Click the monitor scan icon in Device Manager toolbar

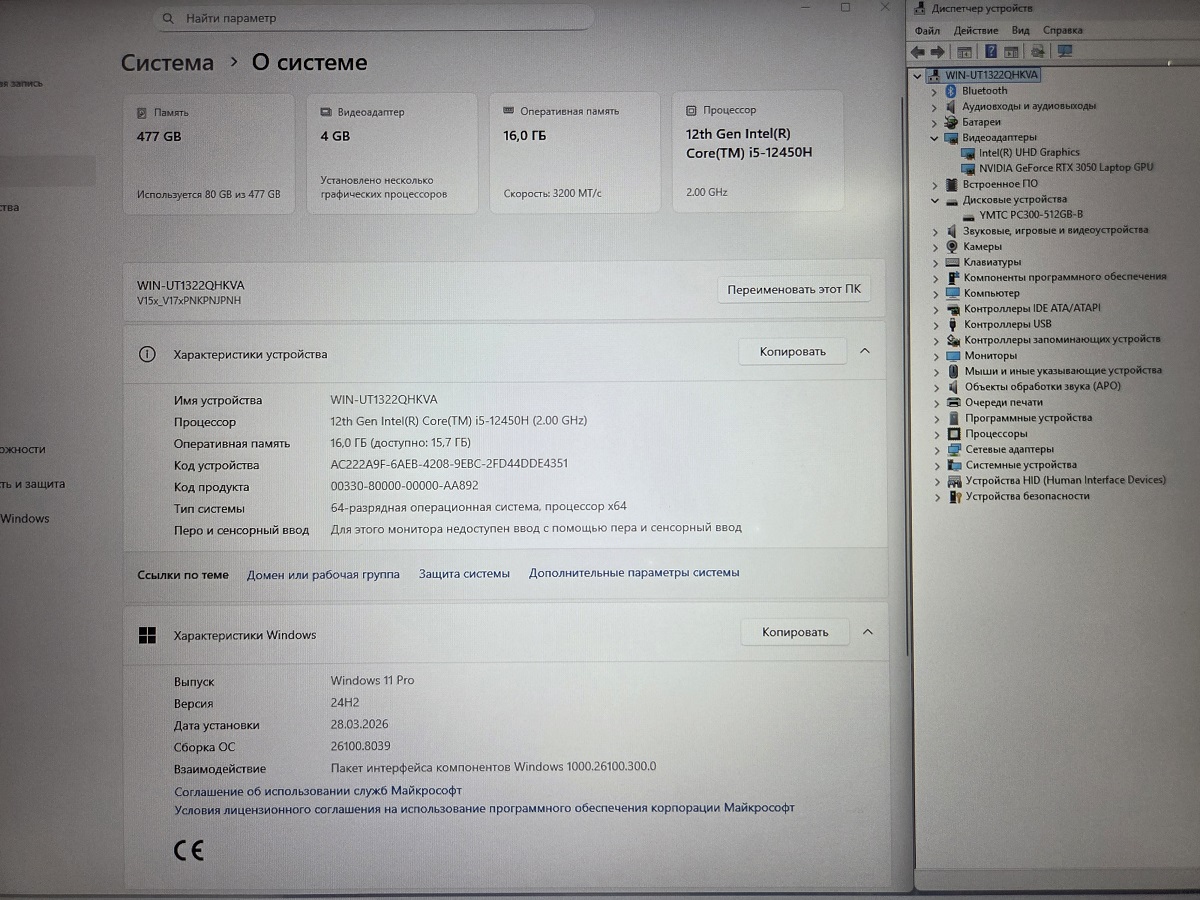[x=1064, y=51]
